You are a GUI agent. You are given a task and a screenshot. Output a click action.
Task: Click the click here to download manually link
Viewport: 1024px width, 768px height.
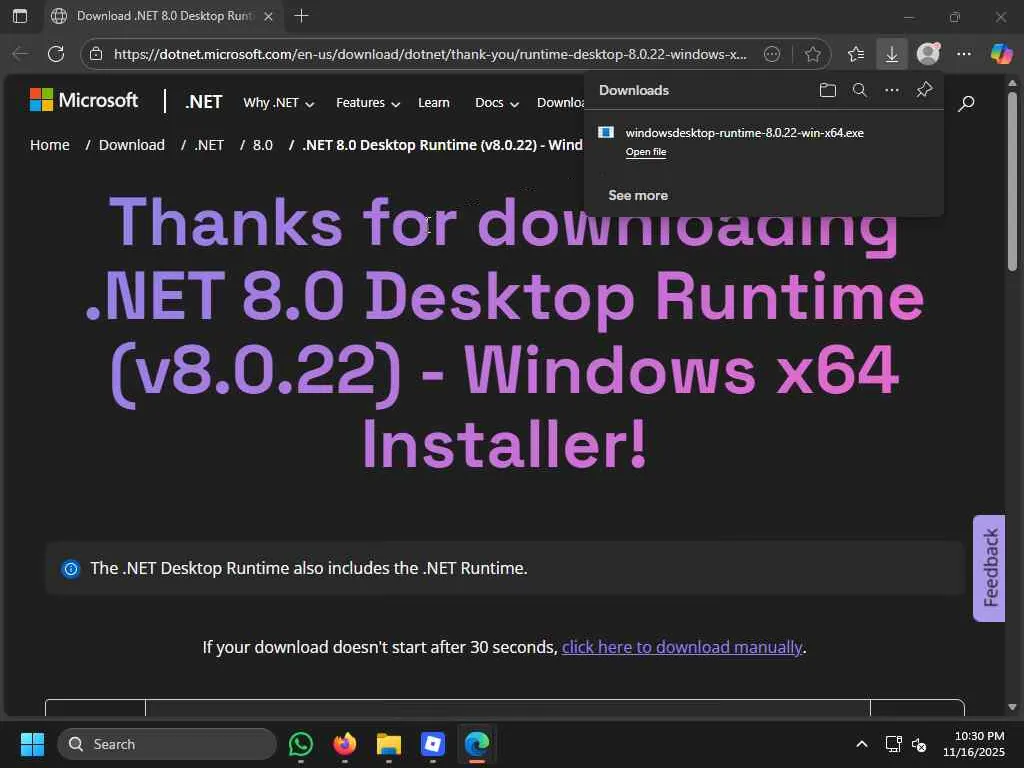click(682, 647)
